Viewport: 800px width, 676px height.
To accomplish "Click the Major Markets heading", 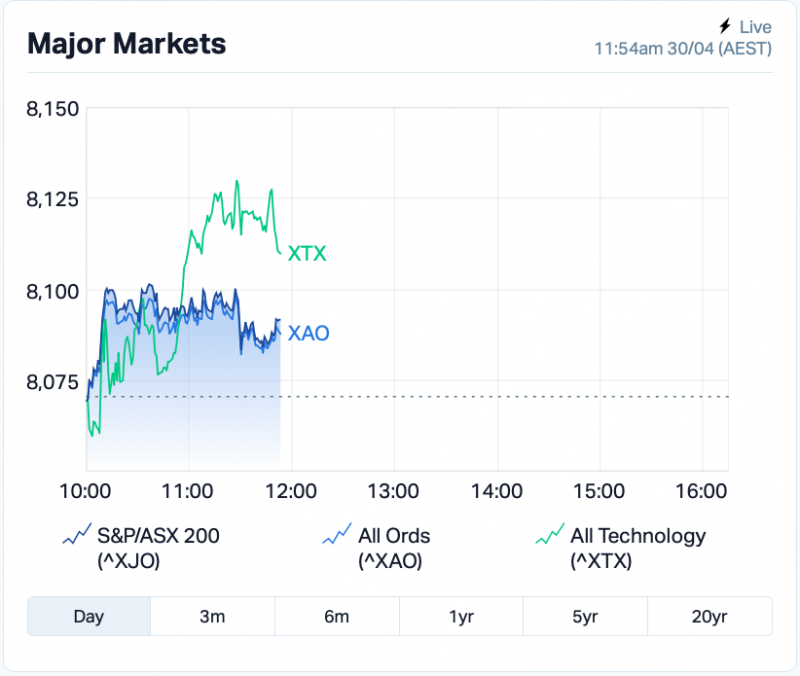I will (126, 44).
